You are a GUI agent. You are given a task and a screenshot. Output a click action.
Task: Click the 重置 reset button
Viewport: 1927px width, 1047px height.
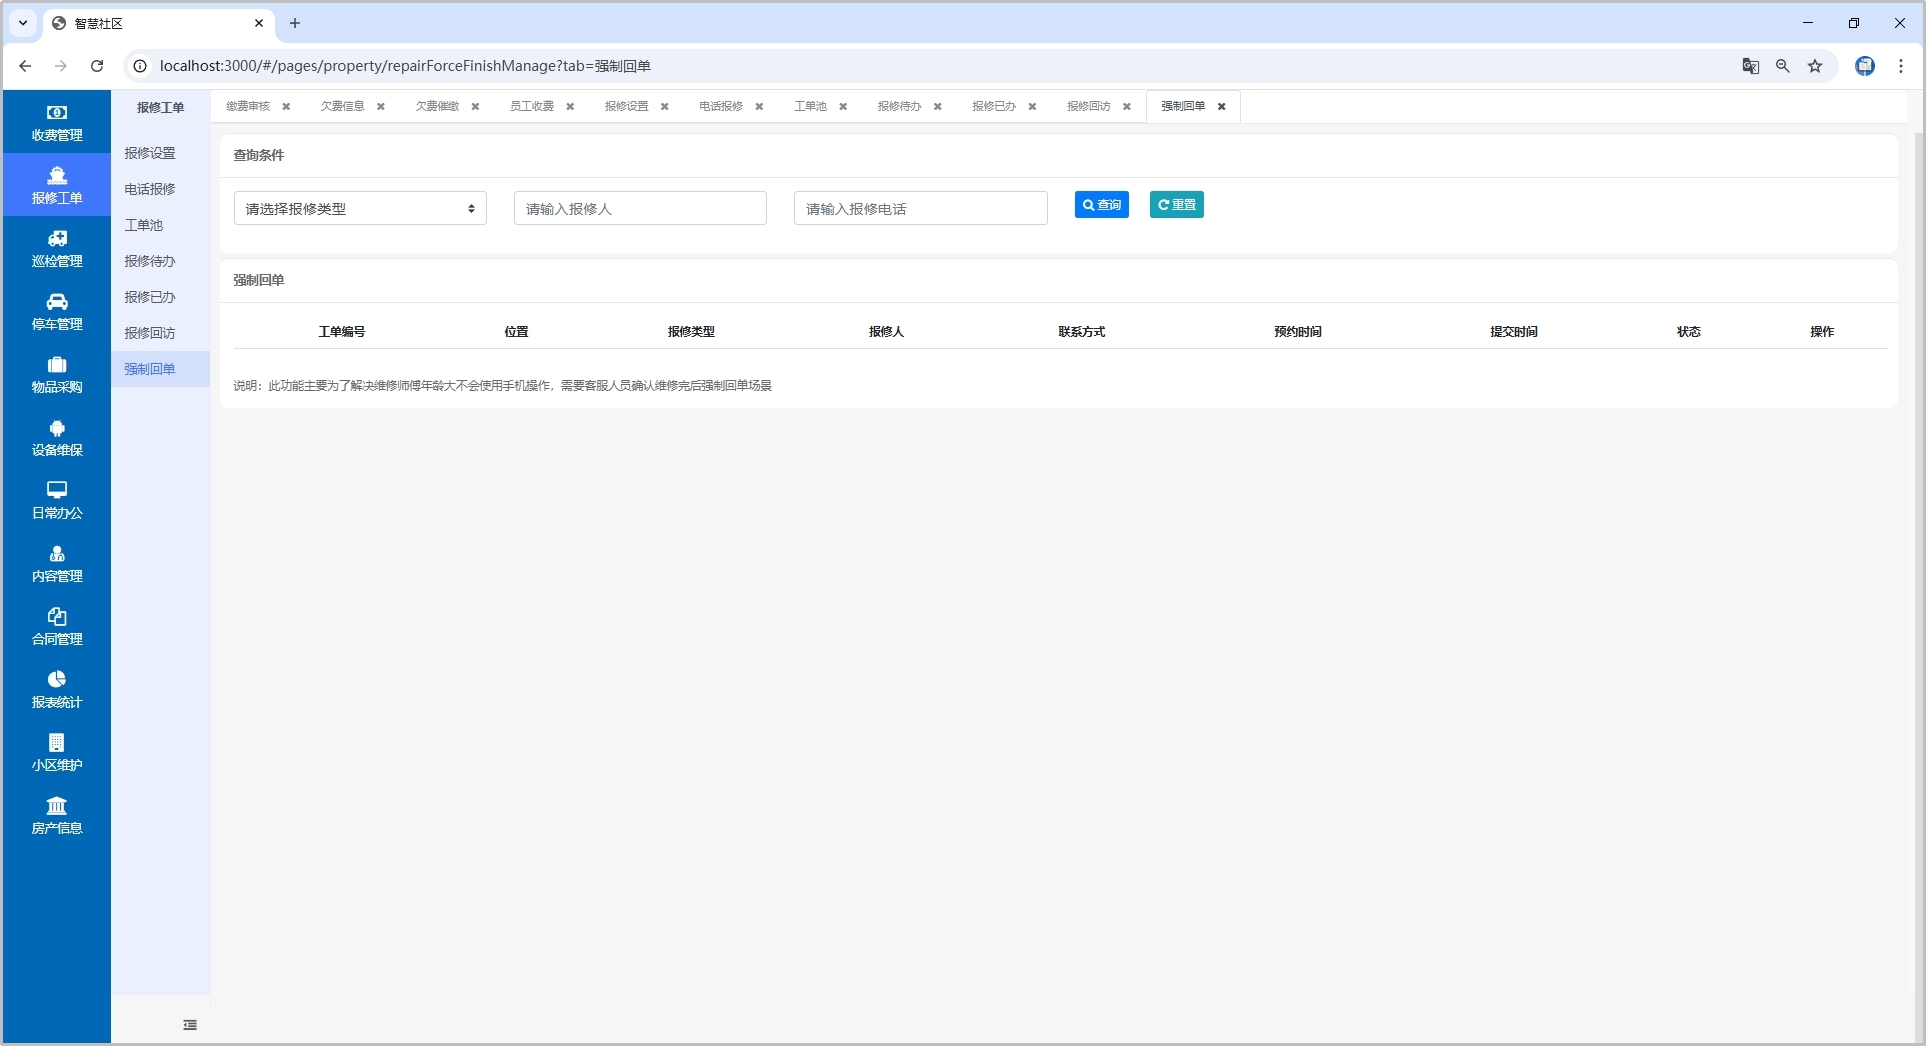(x=1176, y=205)
